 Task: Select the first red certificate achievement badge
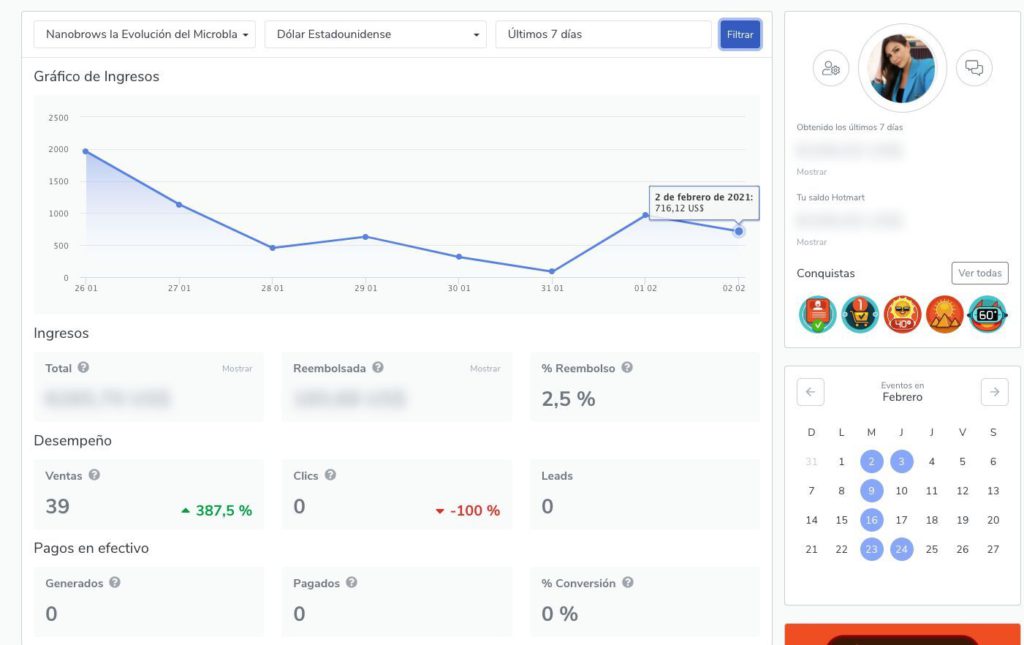coord(817,315)
